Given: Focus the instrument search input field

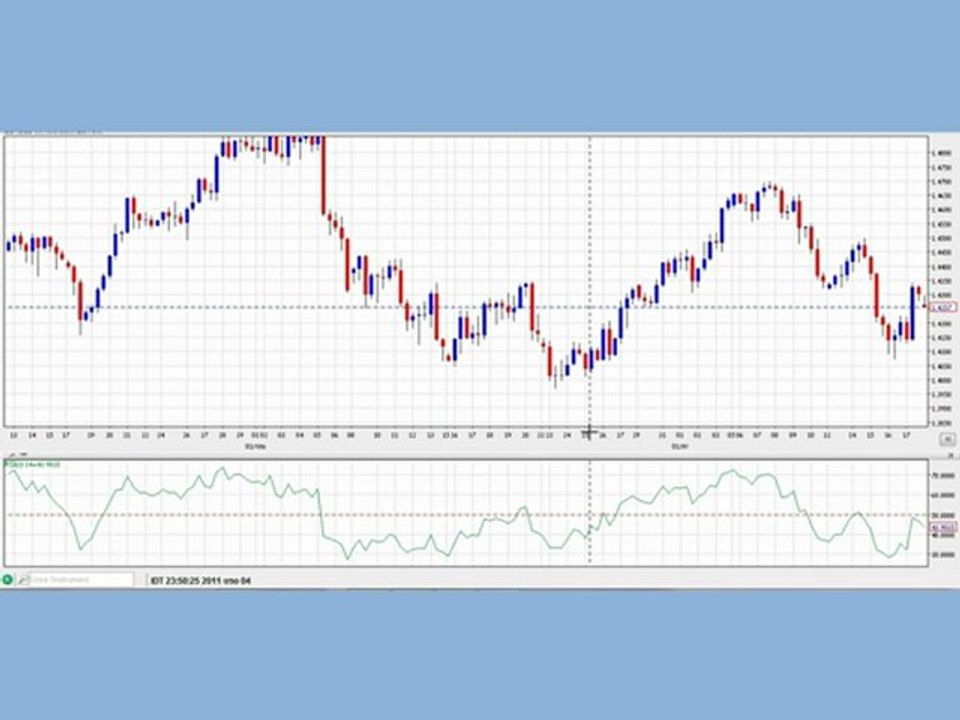Looking at the screenshot, I should click(x=81, y=579).
